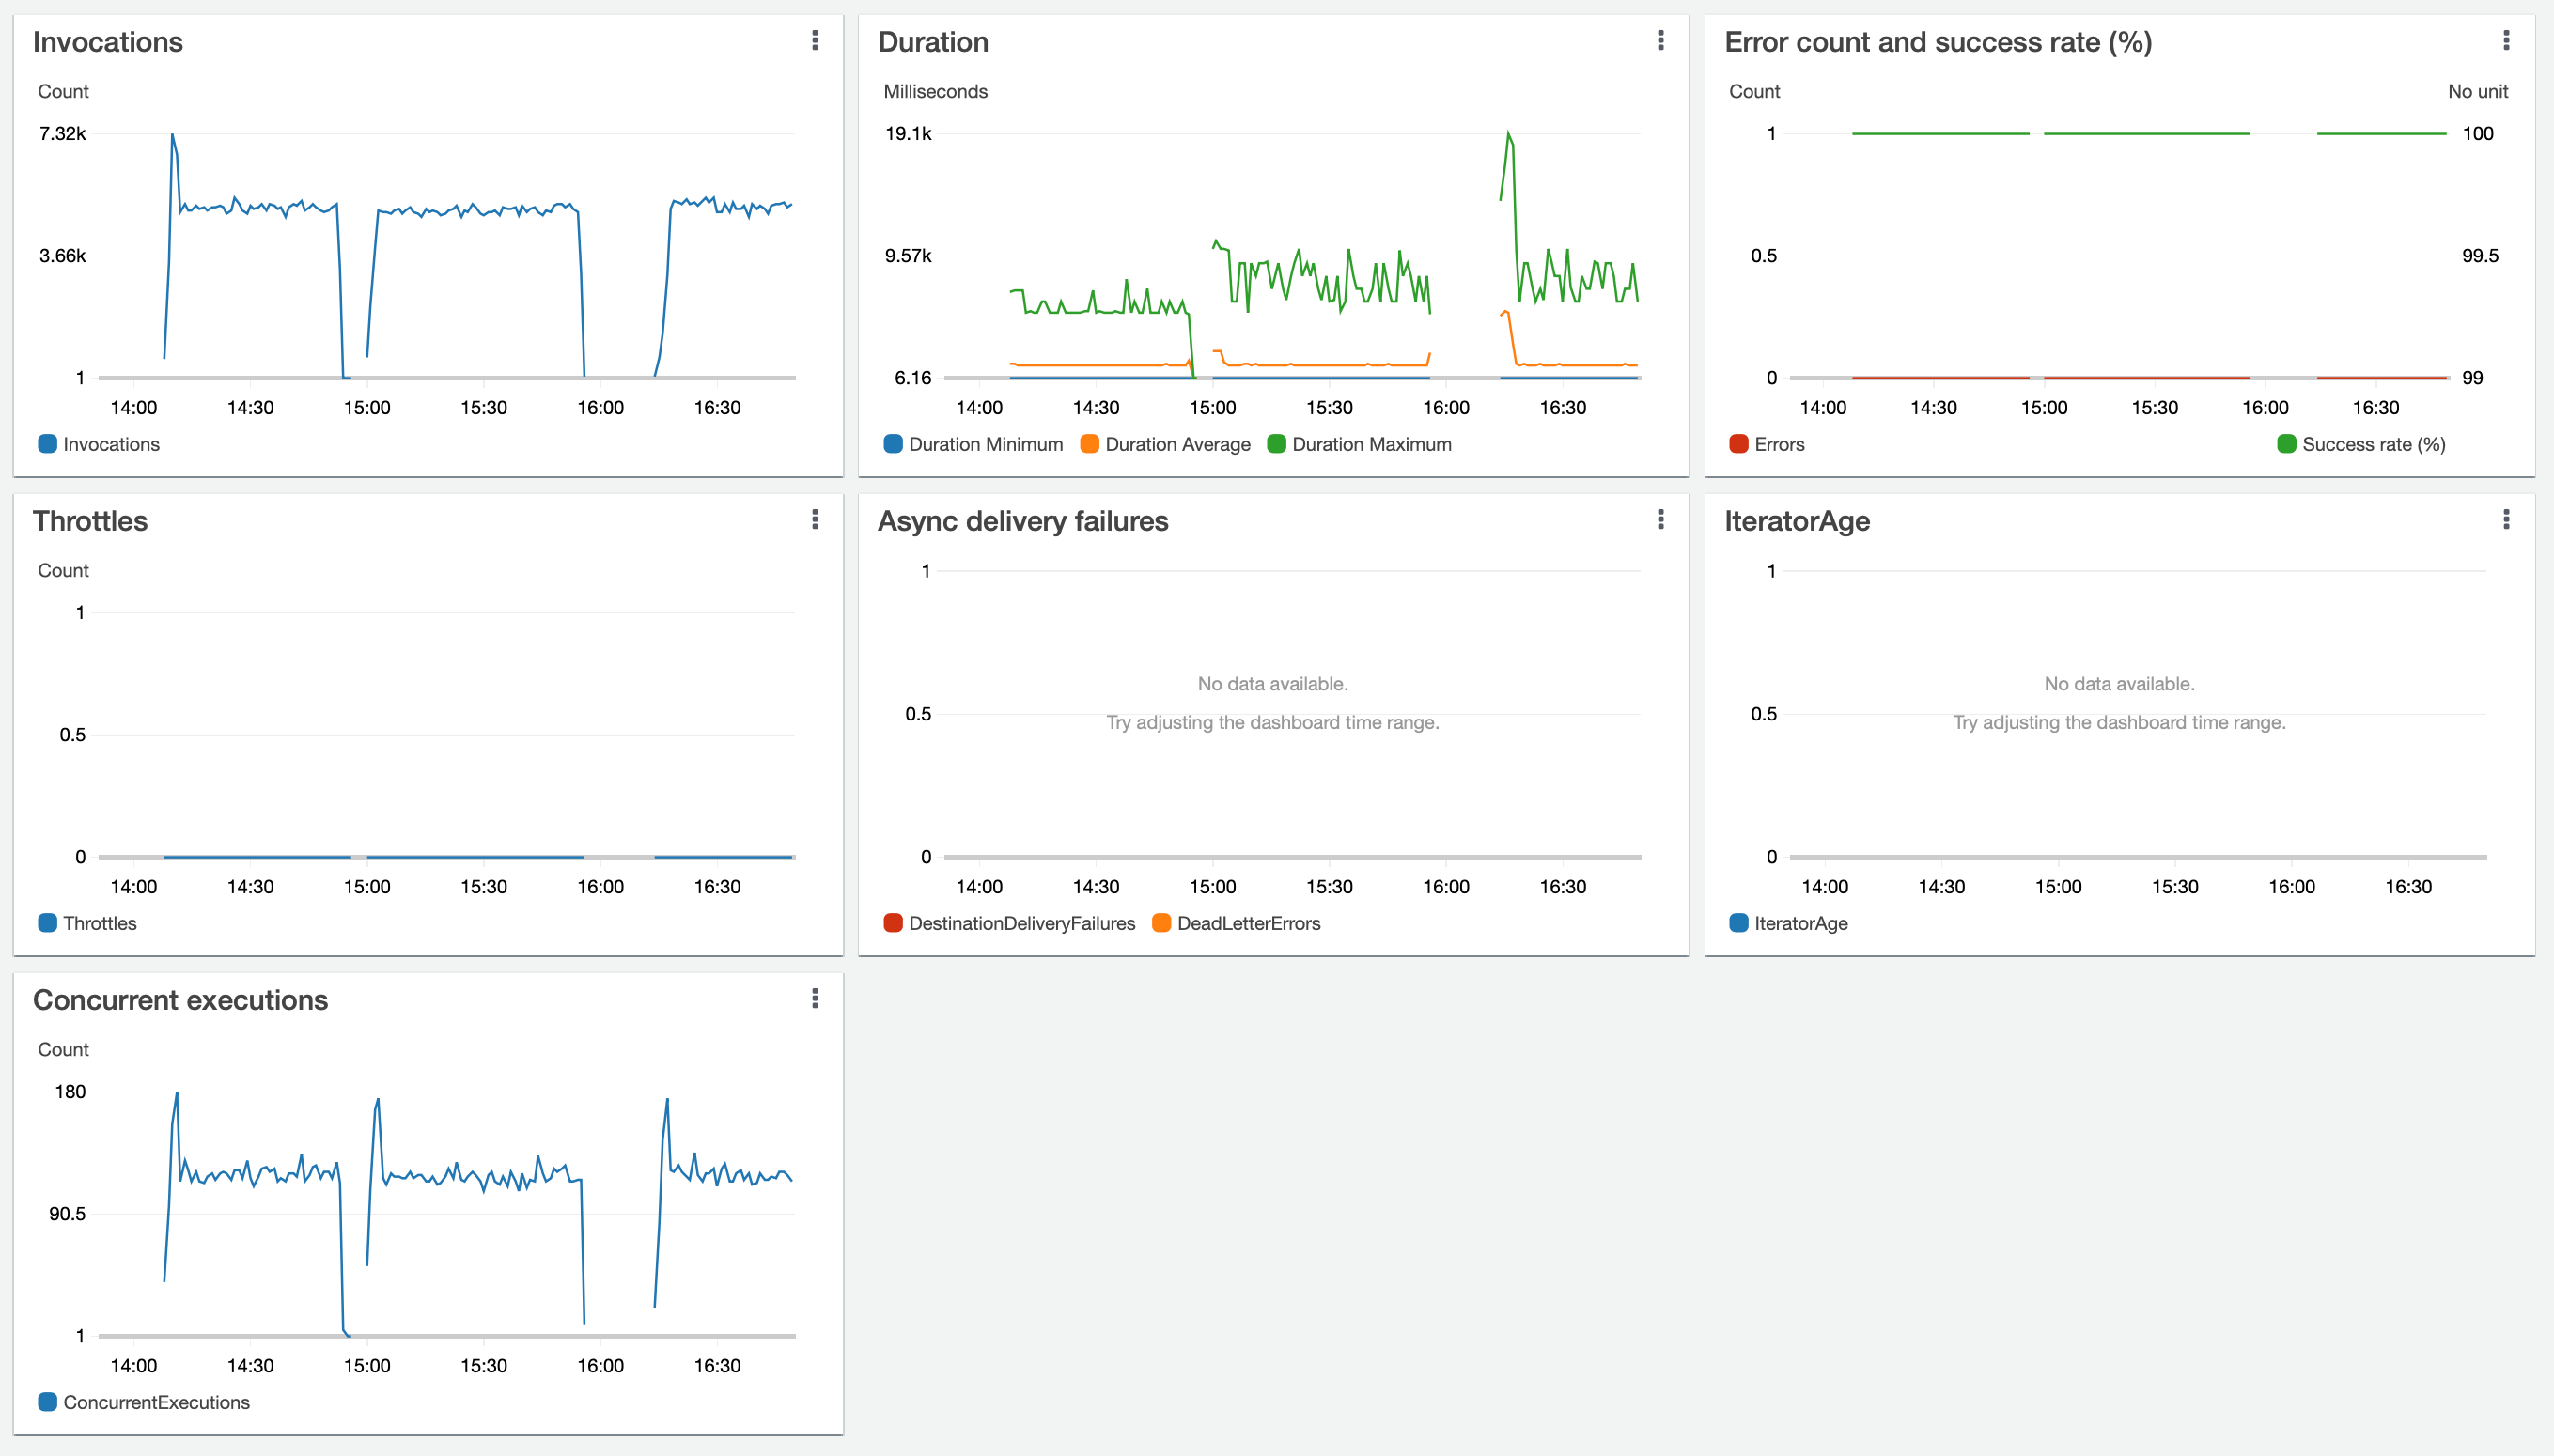Screen dimensions: 2554x1456
Task: Click the Invocations chart 7.32k peak
Action: tap(172, 135)
